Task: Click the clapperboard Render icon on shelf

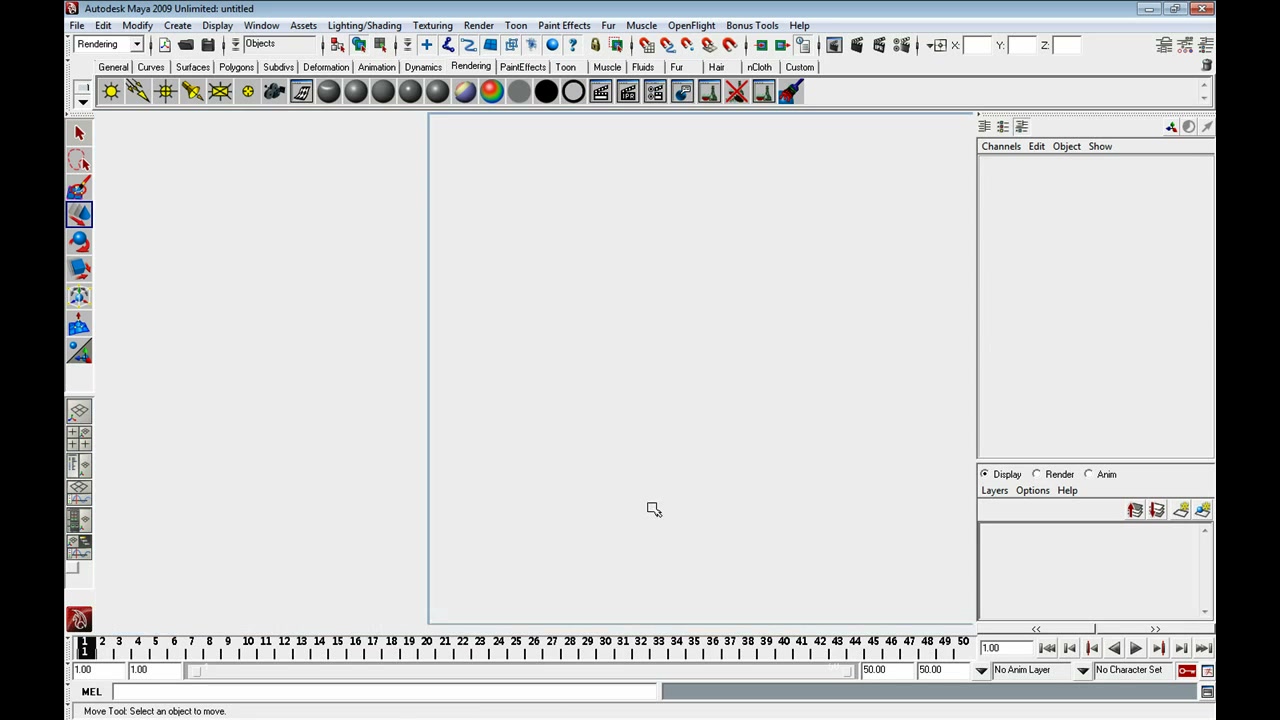Action: pos(601,92)
